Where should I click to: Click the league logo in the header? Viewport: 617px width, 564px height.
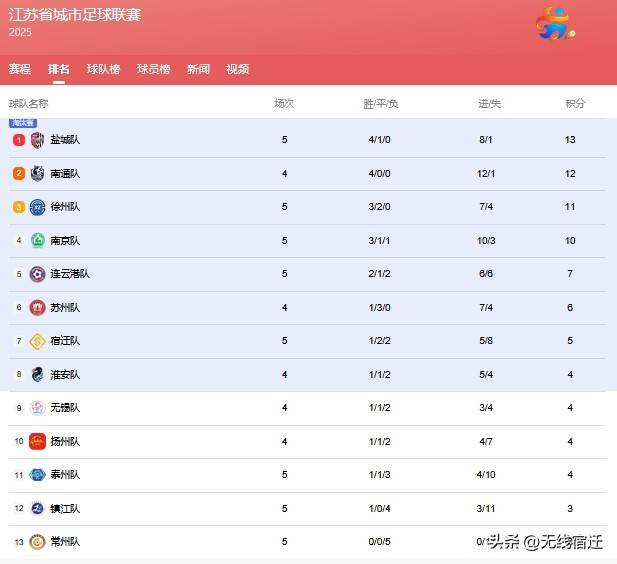coord(556,23)
